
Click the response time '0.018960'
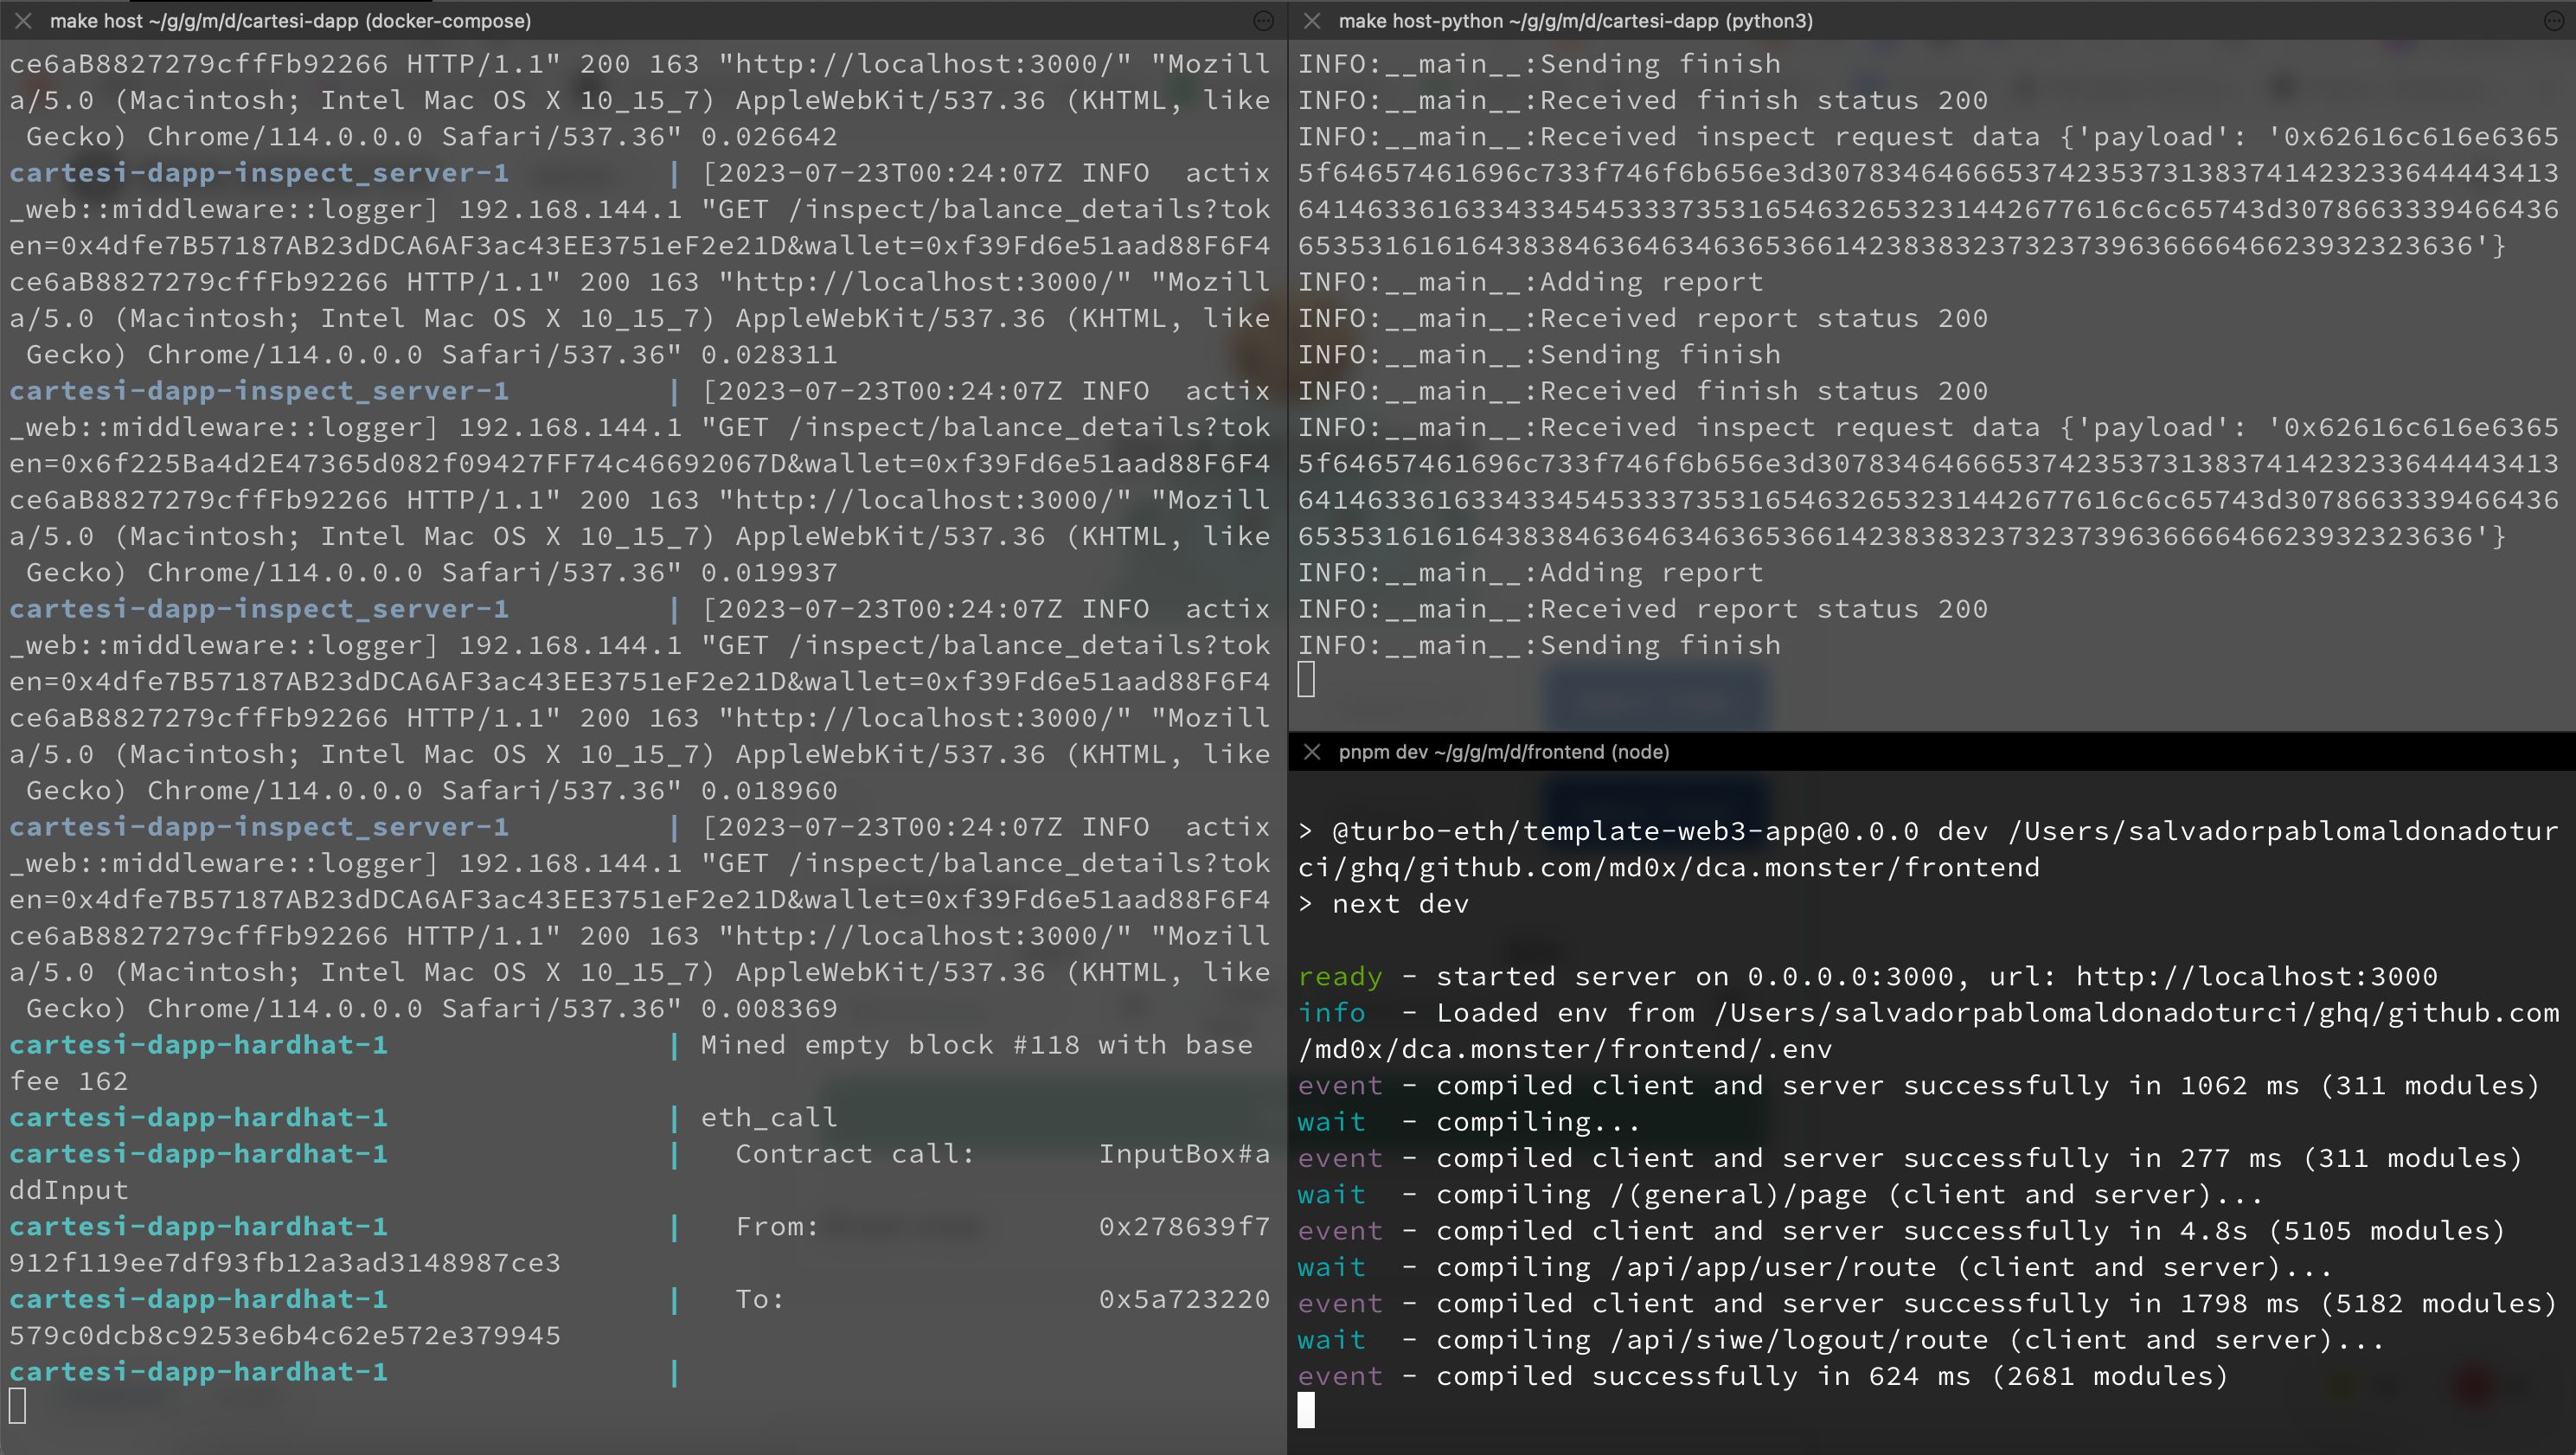click(x=768, y=790)
